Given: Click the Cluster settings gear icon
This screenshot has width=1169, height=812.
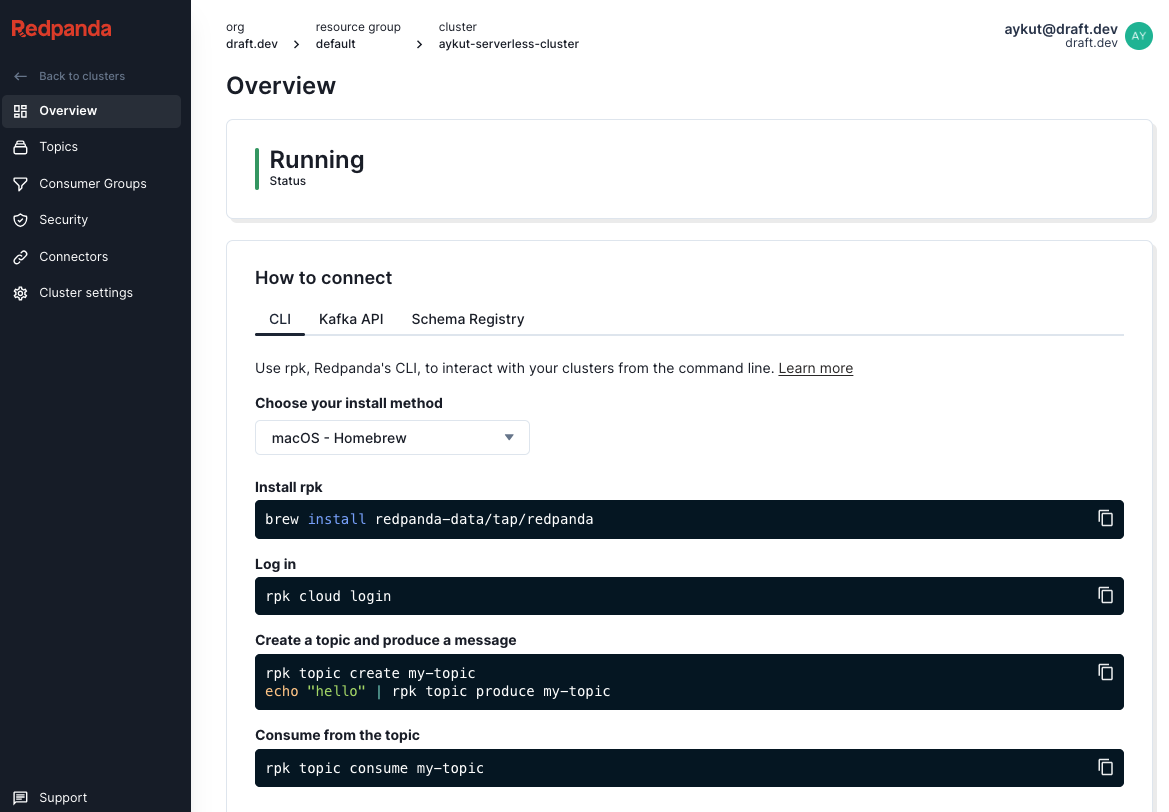Looking at the screenshot, I should (x=20, y=293).
